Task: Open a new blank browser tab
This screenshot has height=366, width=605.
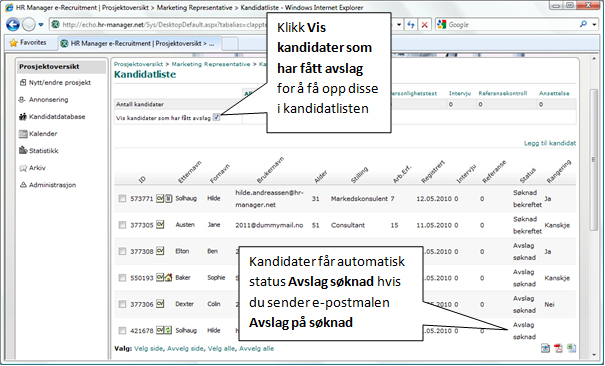Action: [x=230, y=44]
